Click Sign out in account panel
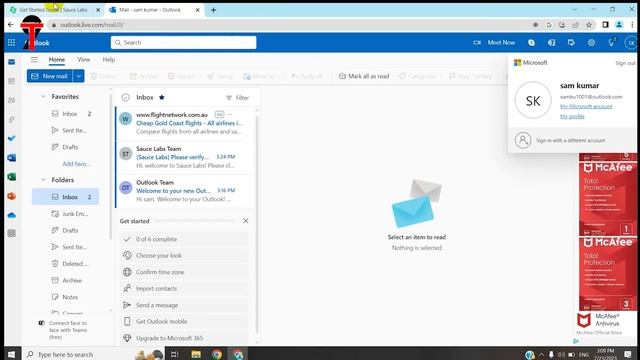640x360 pixels. [625, 63]
